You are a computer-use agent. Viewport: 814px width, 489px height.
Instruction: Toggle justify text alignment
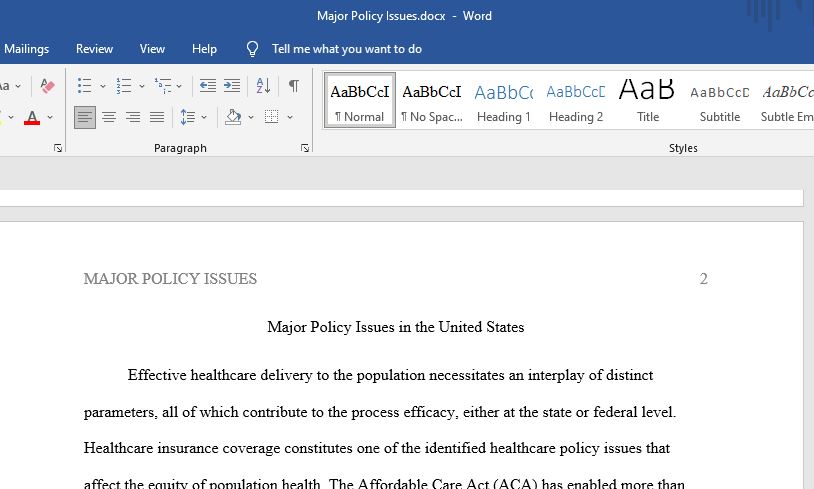pos(157,117)
